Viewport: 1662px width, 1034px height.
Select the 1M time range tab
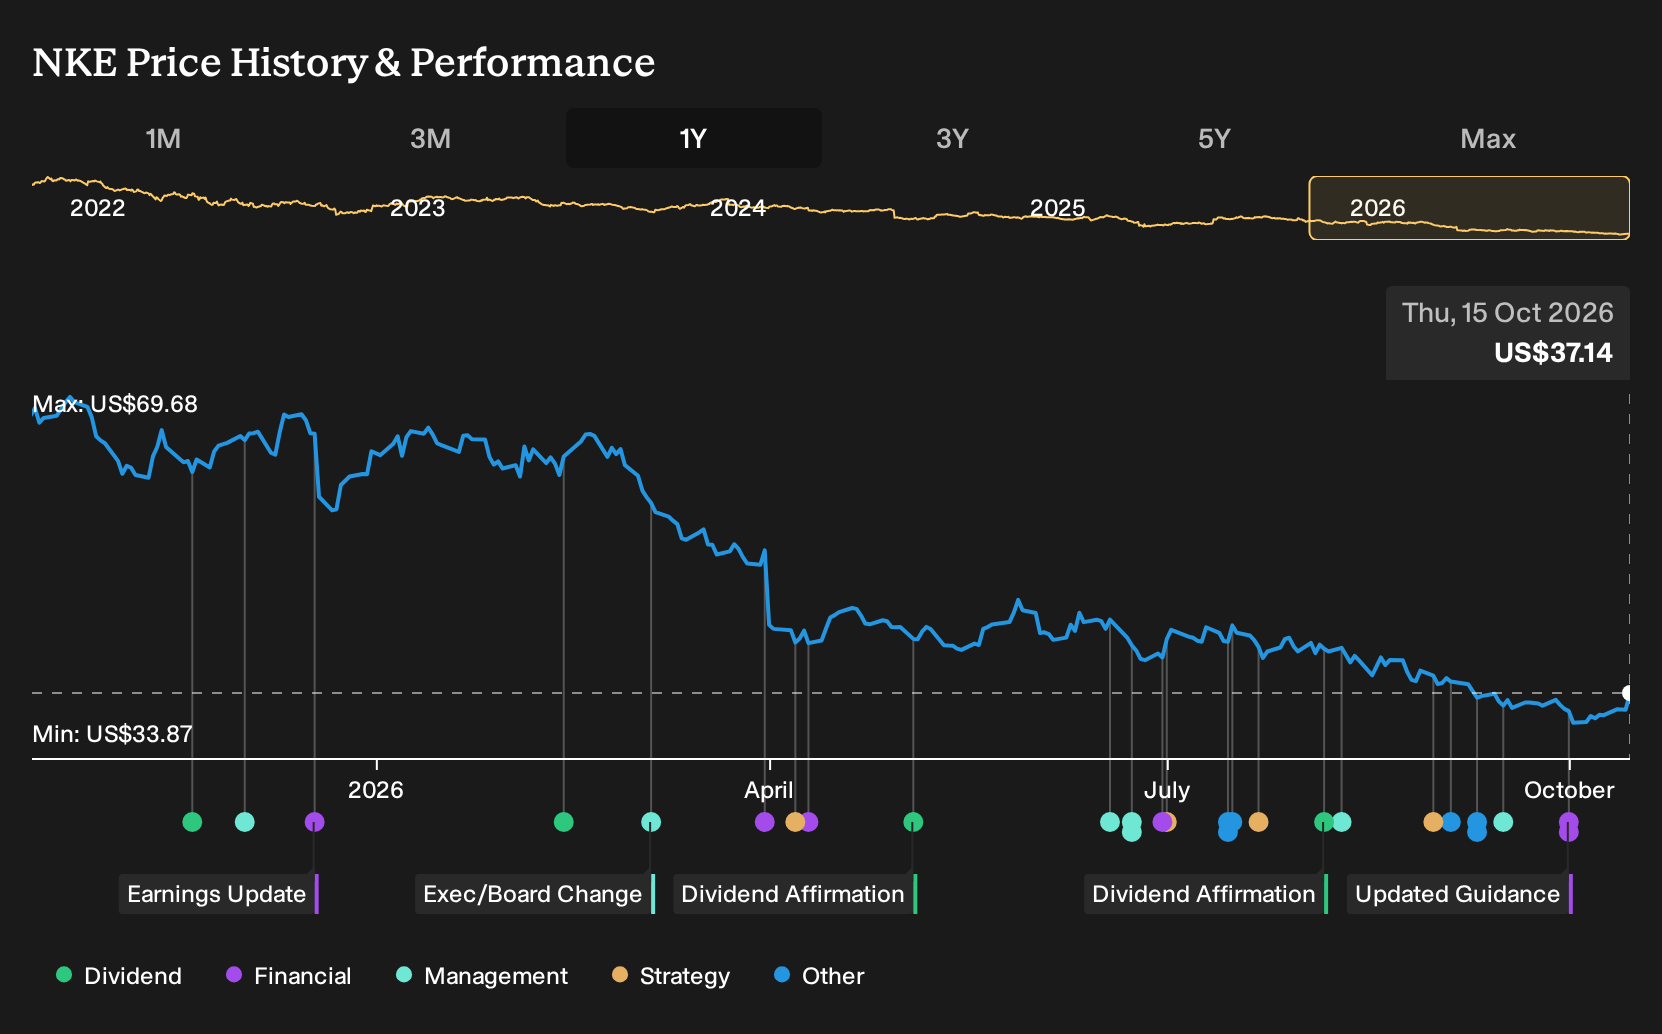[163, 138]
